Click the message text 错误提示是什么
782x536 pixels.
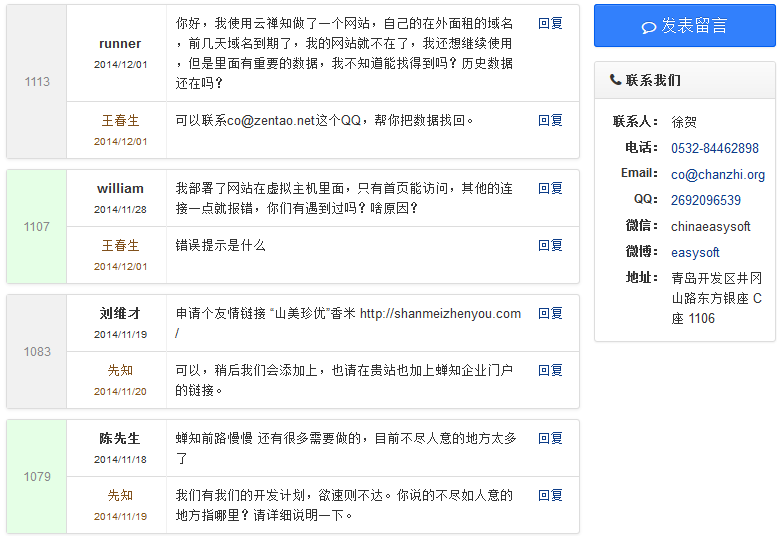220,245
